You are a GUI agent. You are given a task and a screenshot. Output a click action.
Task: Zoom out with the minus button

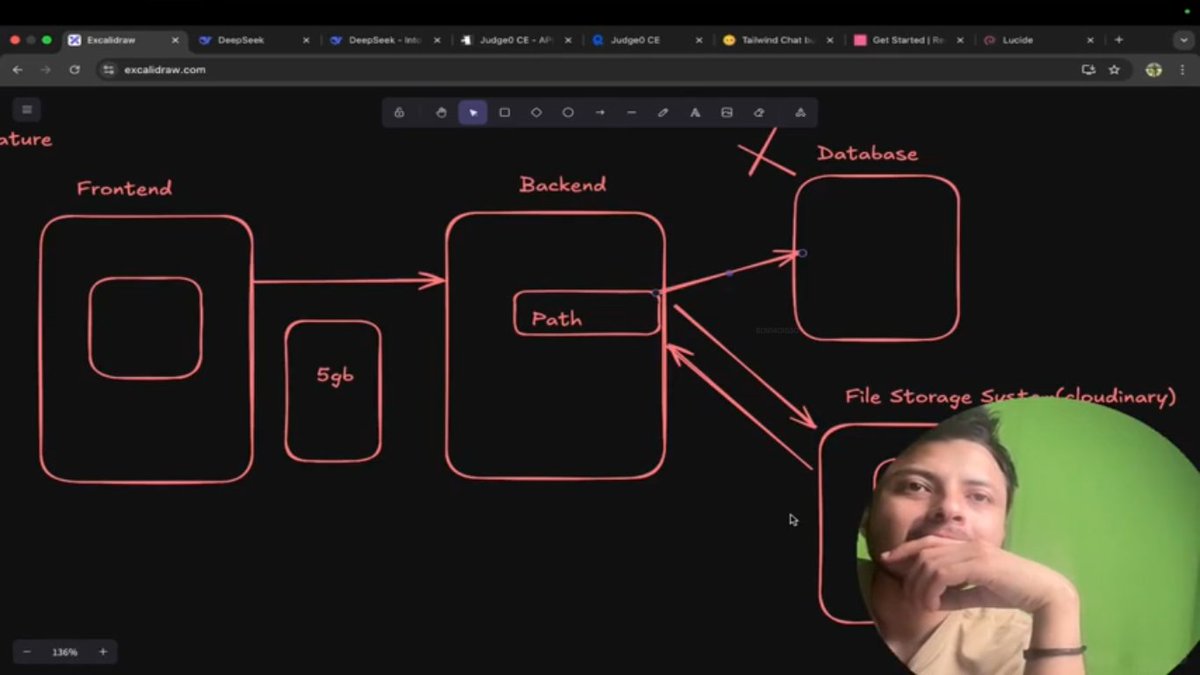tap(27, 652)
